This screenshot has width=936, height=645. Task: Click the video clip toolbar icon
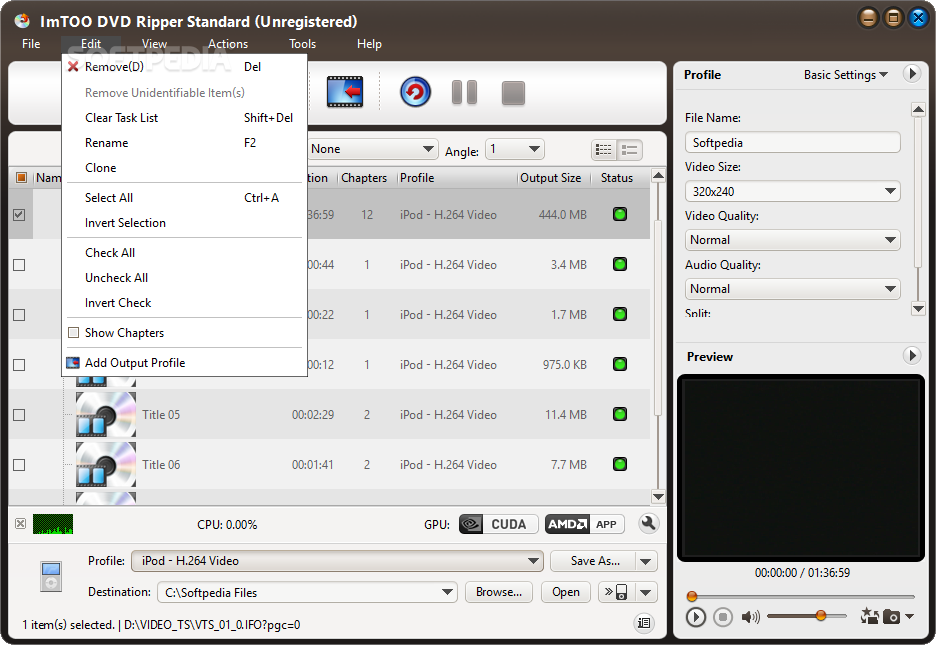(x=344, y=92)
